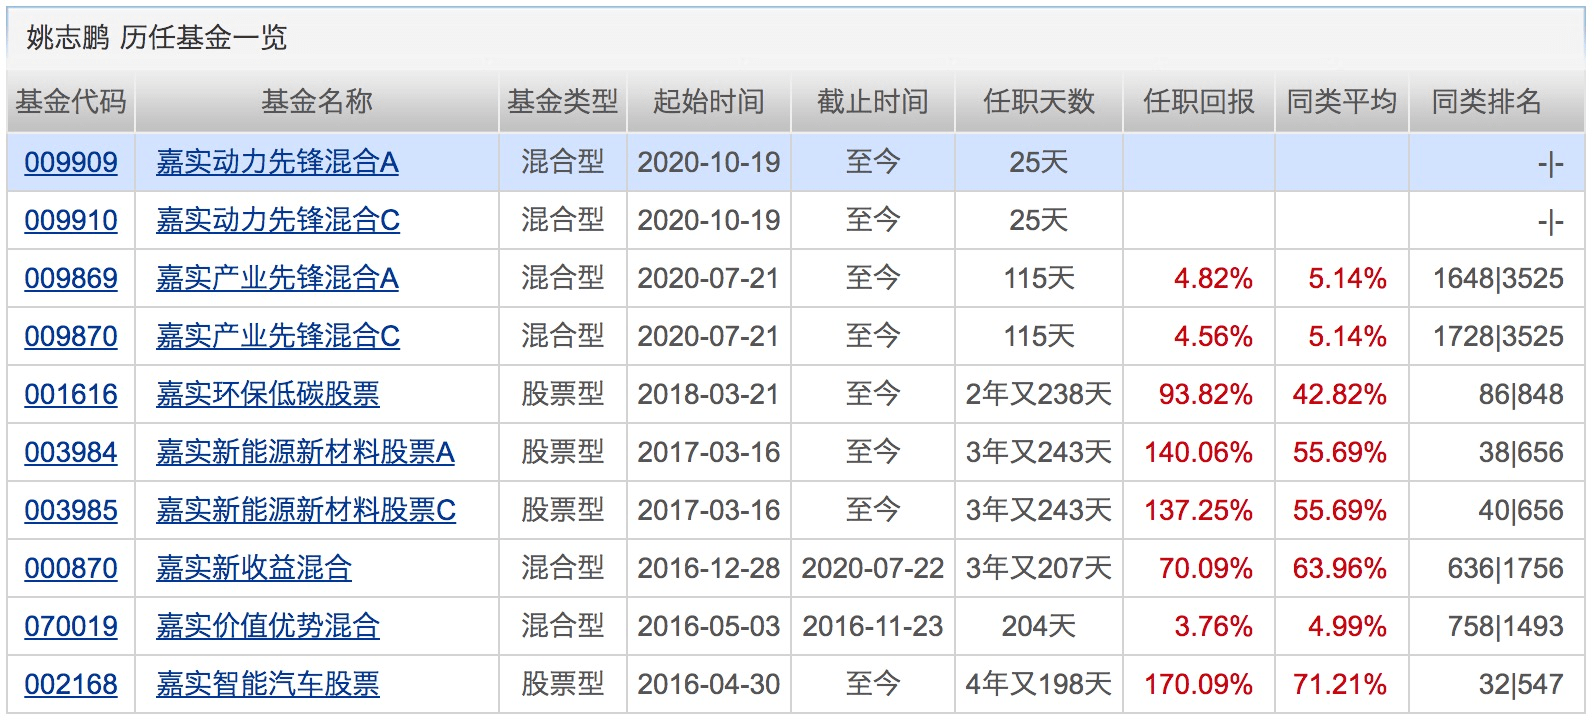Select start date 2016-05-03
Viewport: 1594px width, 728px height.
[709, 626]
